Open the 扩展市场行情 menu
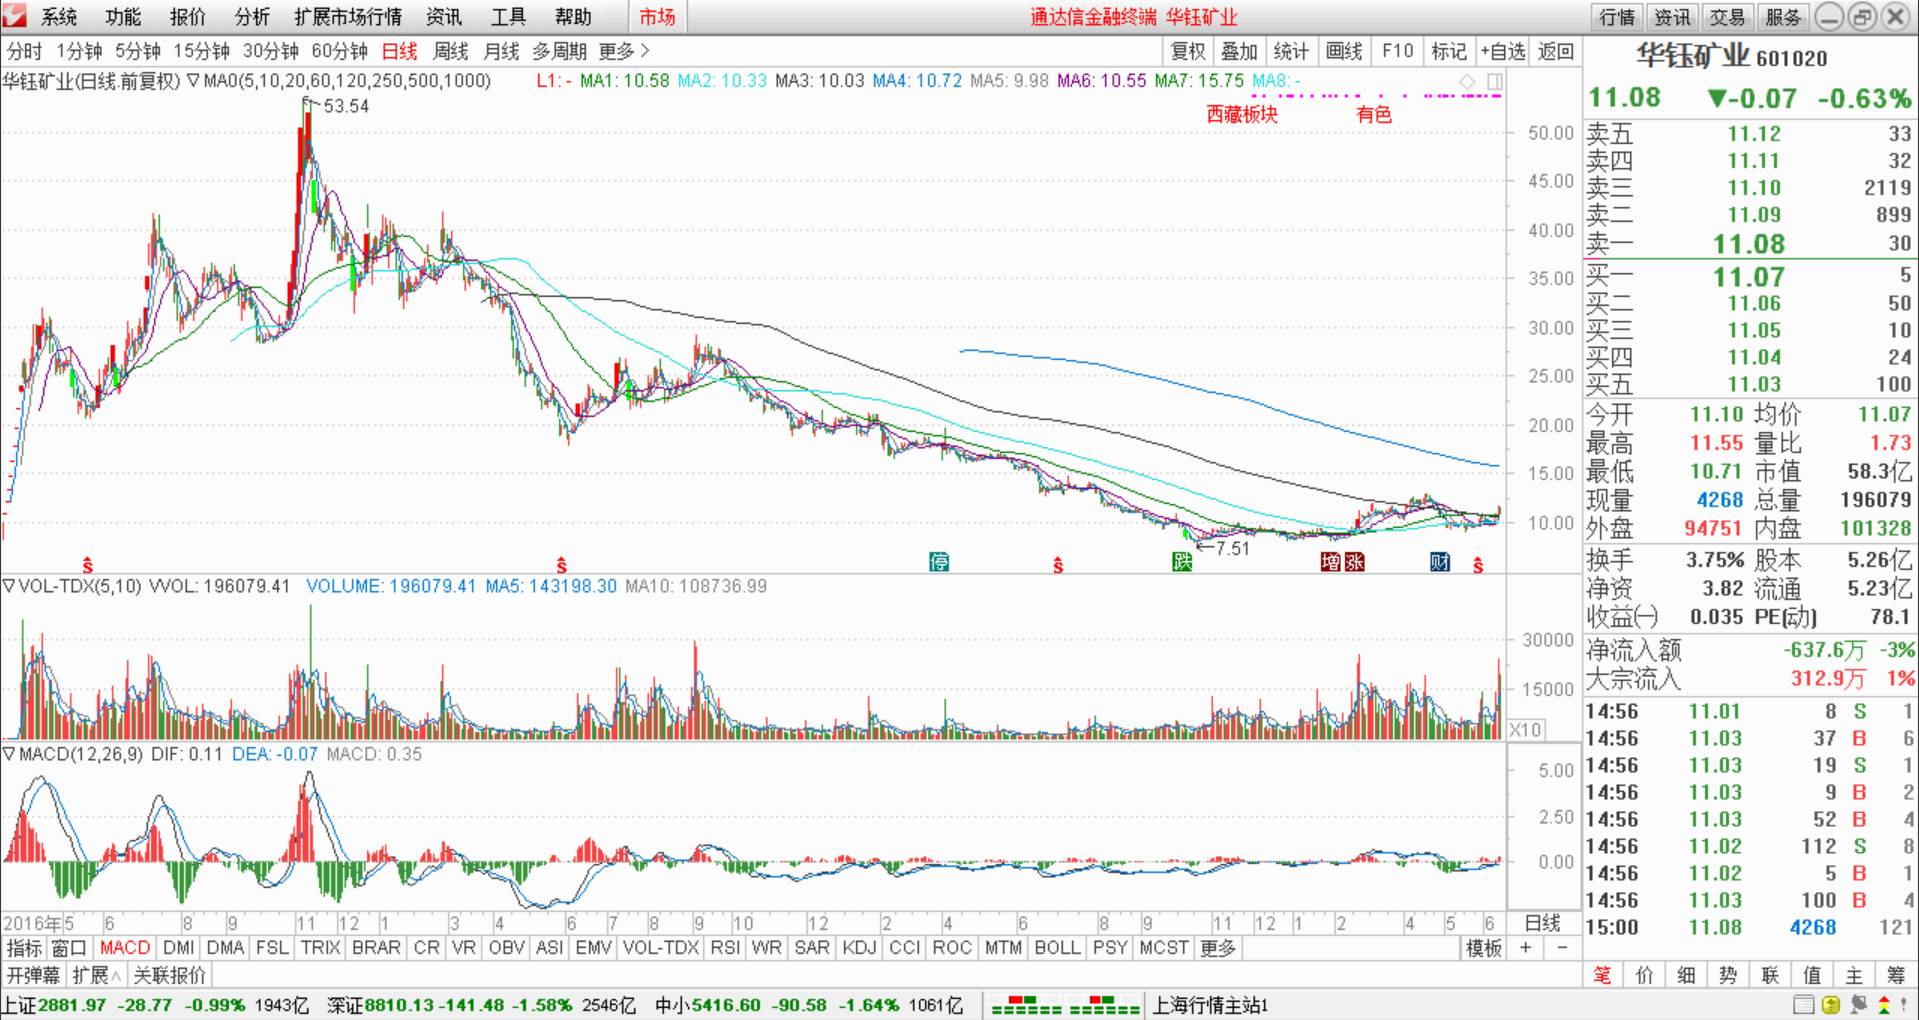 tap(348, 17)
